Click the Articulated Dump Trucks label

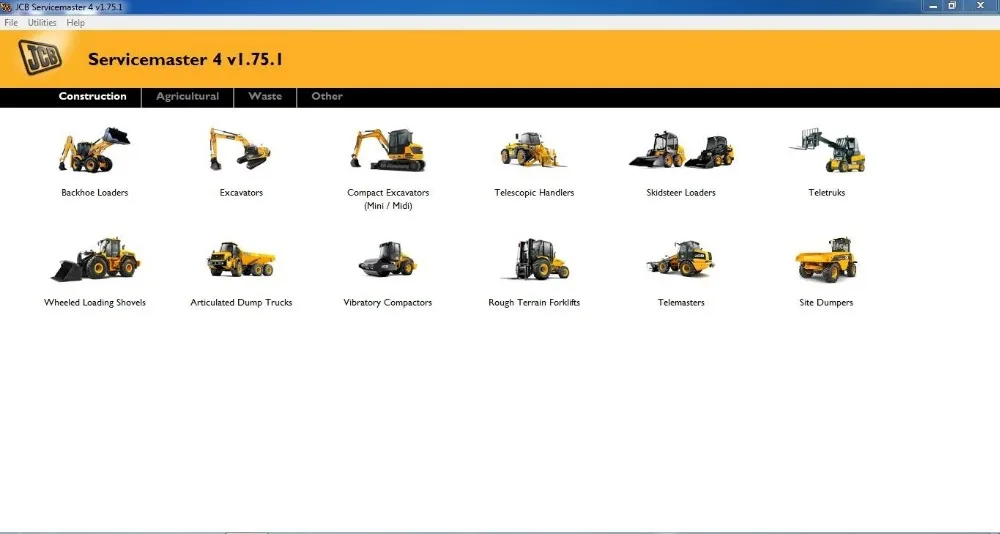pyautogui.click(x=241, y=302)
